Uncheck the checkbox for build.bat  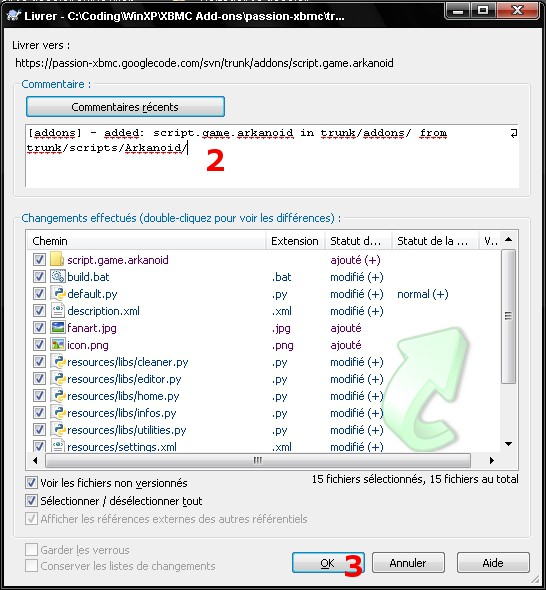point(39,277)
